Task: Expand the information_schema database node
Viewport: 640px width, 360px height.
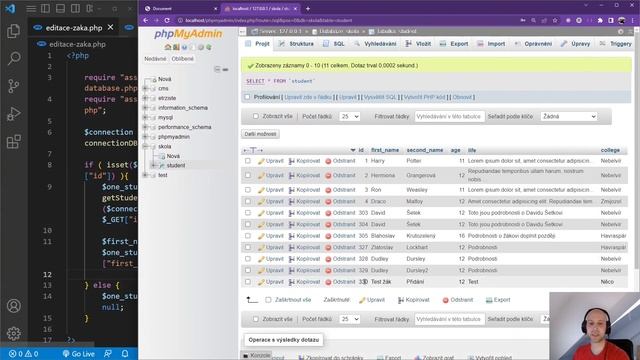Action: 145,108
